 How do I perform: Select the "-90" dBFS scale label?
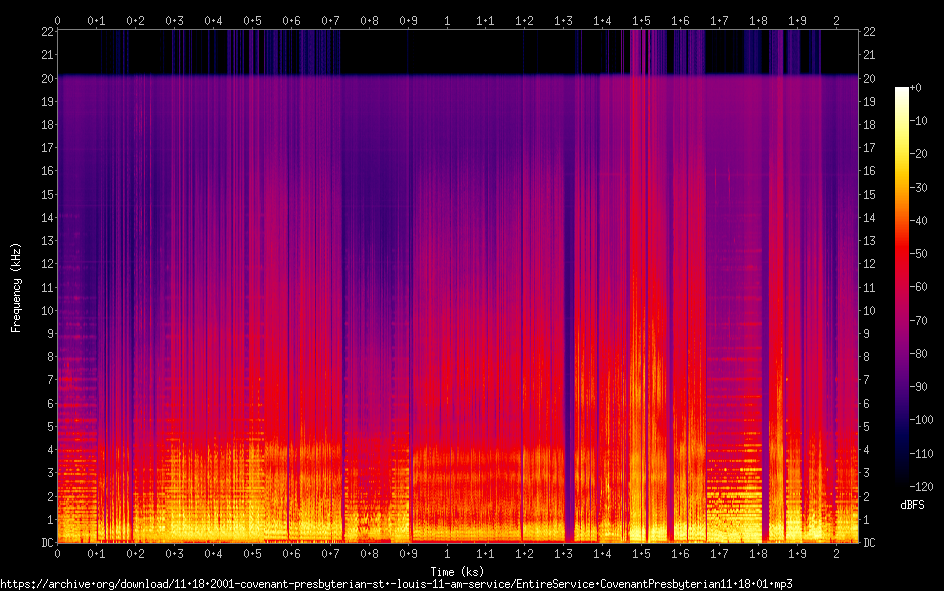point(918,387)
